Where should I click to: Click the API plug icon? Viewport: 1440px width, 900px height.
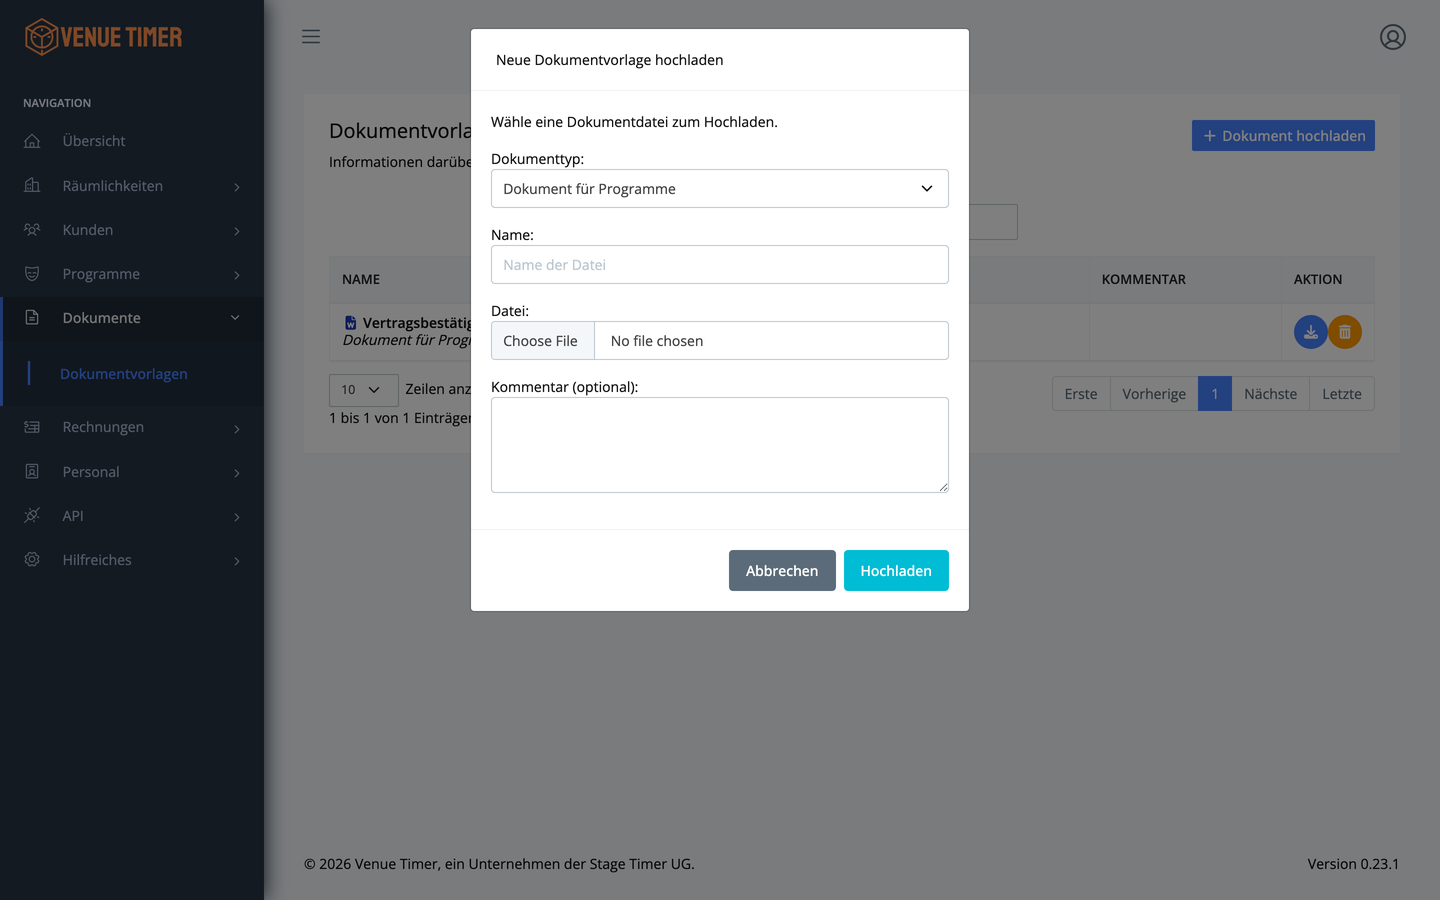pyautogui.click(x=32, y=515)
